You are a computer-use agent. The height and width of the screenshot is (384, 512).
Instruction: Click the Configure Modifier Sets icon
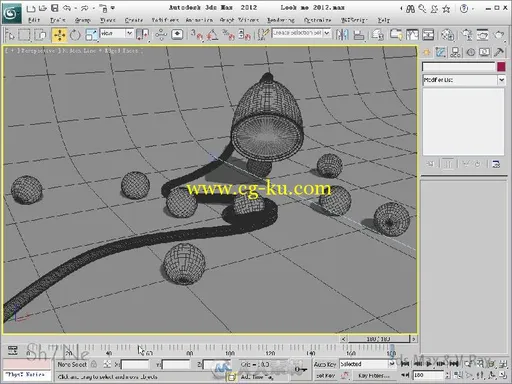click(496, 164)
